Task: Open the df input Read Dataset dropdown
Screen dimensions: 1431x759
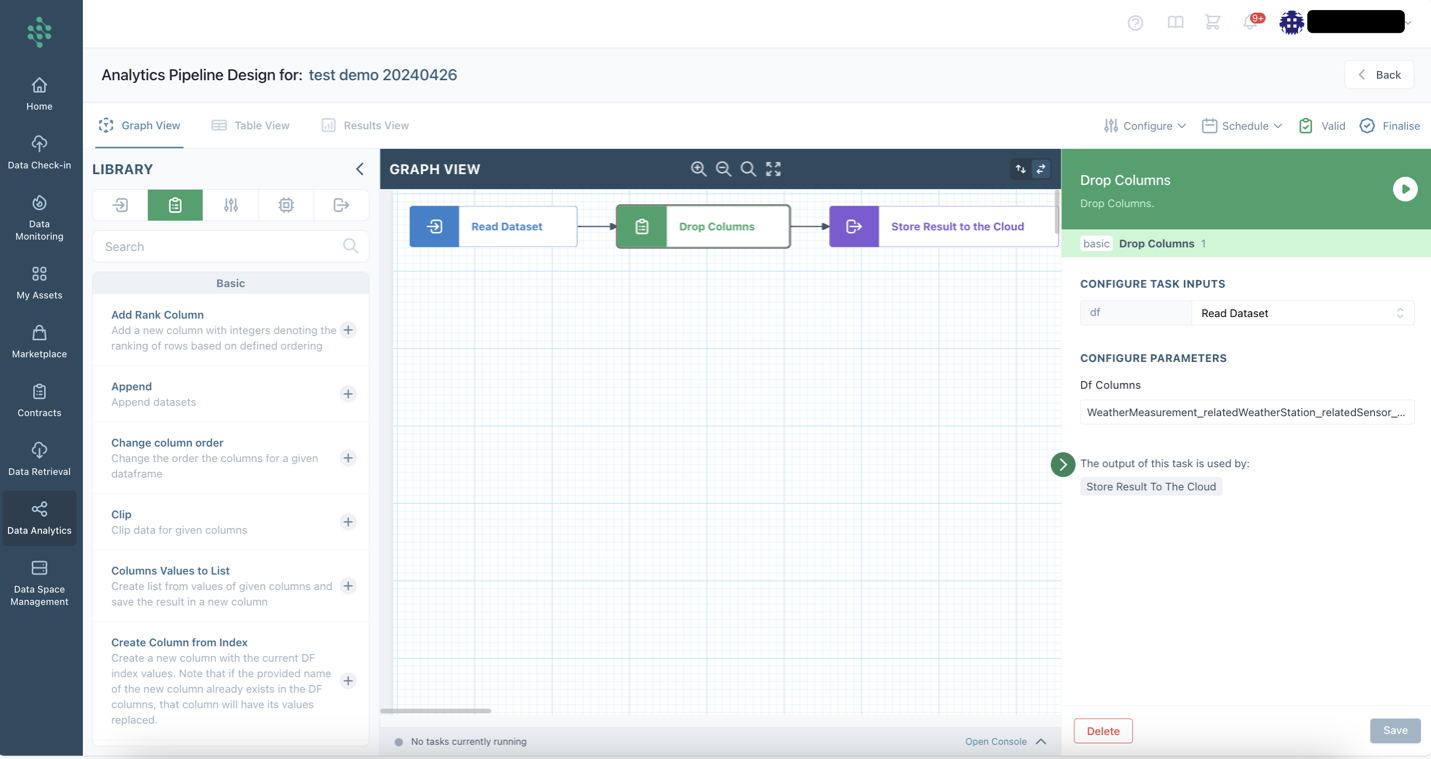Action: point(1301,313)
